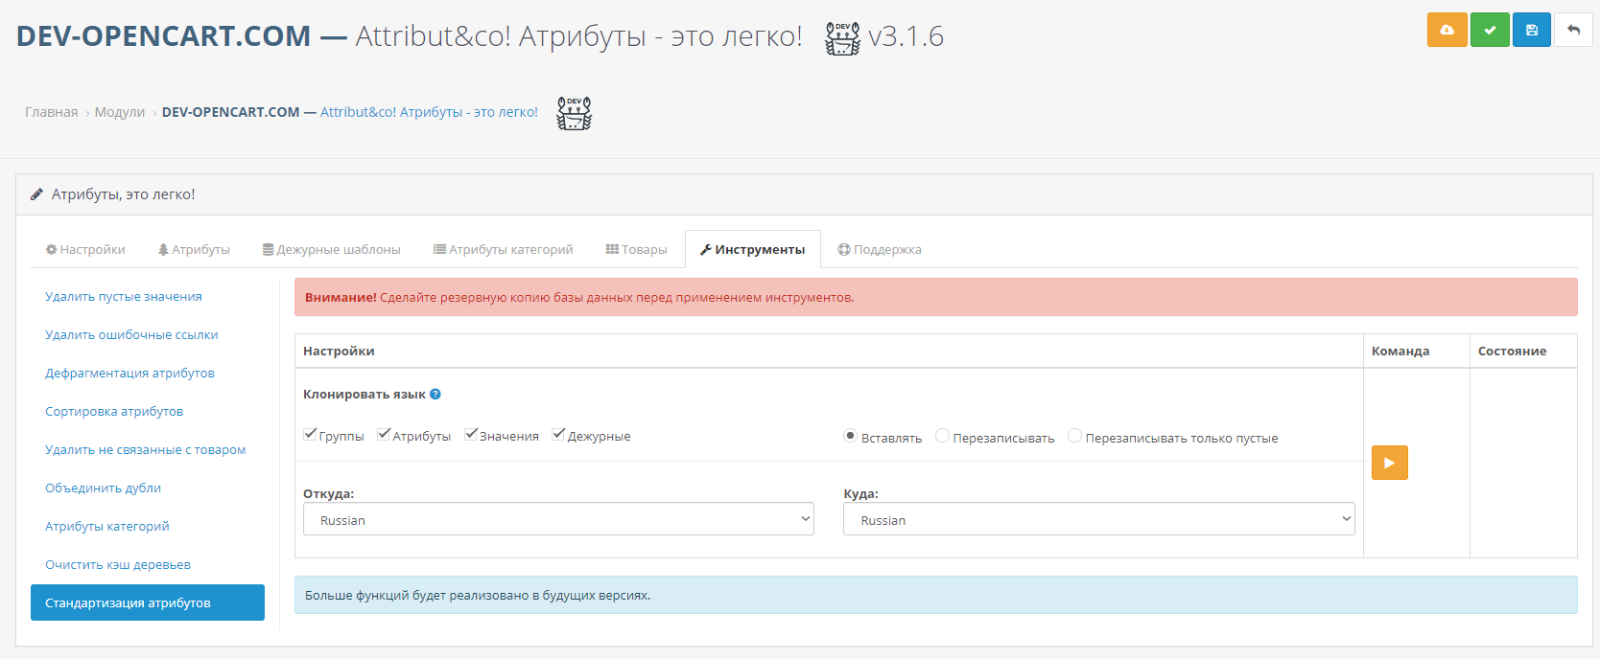Uncheck the Атрибуты checkbox
1600x660 pixels.
(384, 434)
